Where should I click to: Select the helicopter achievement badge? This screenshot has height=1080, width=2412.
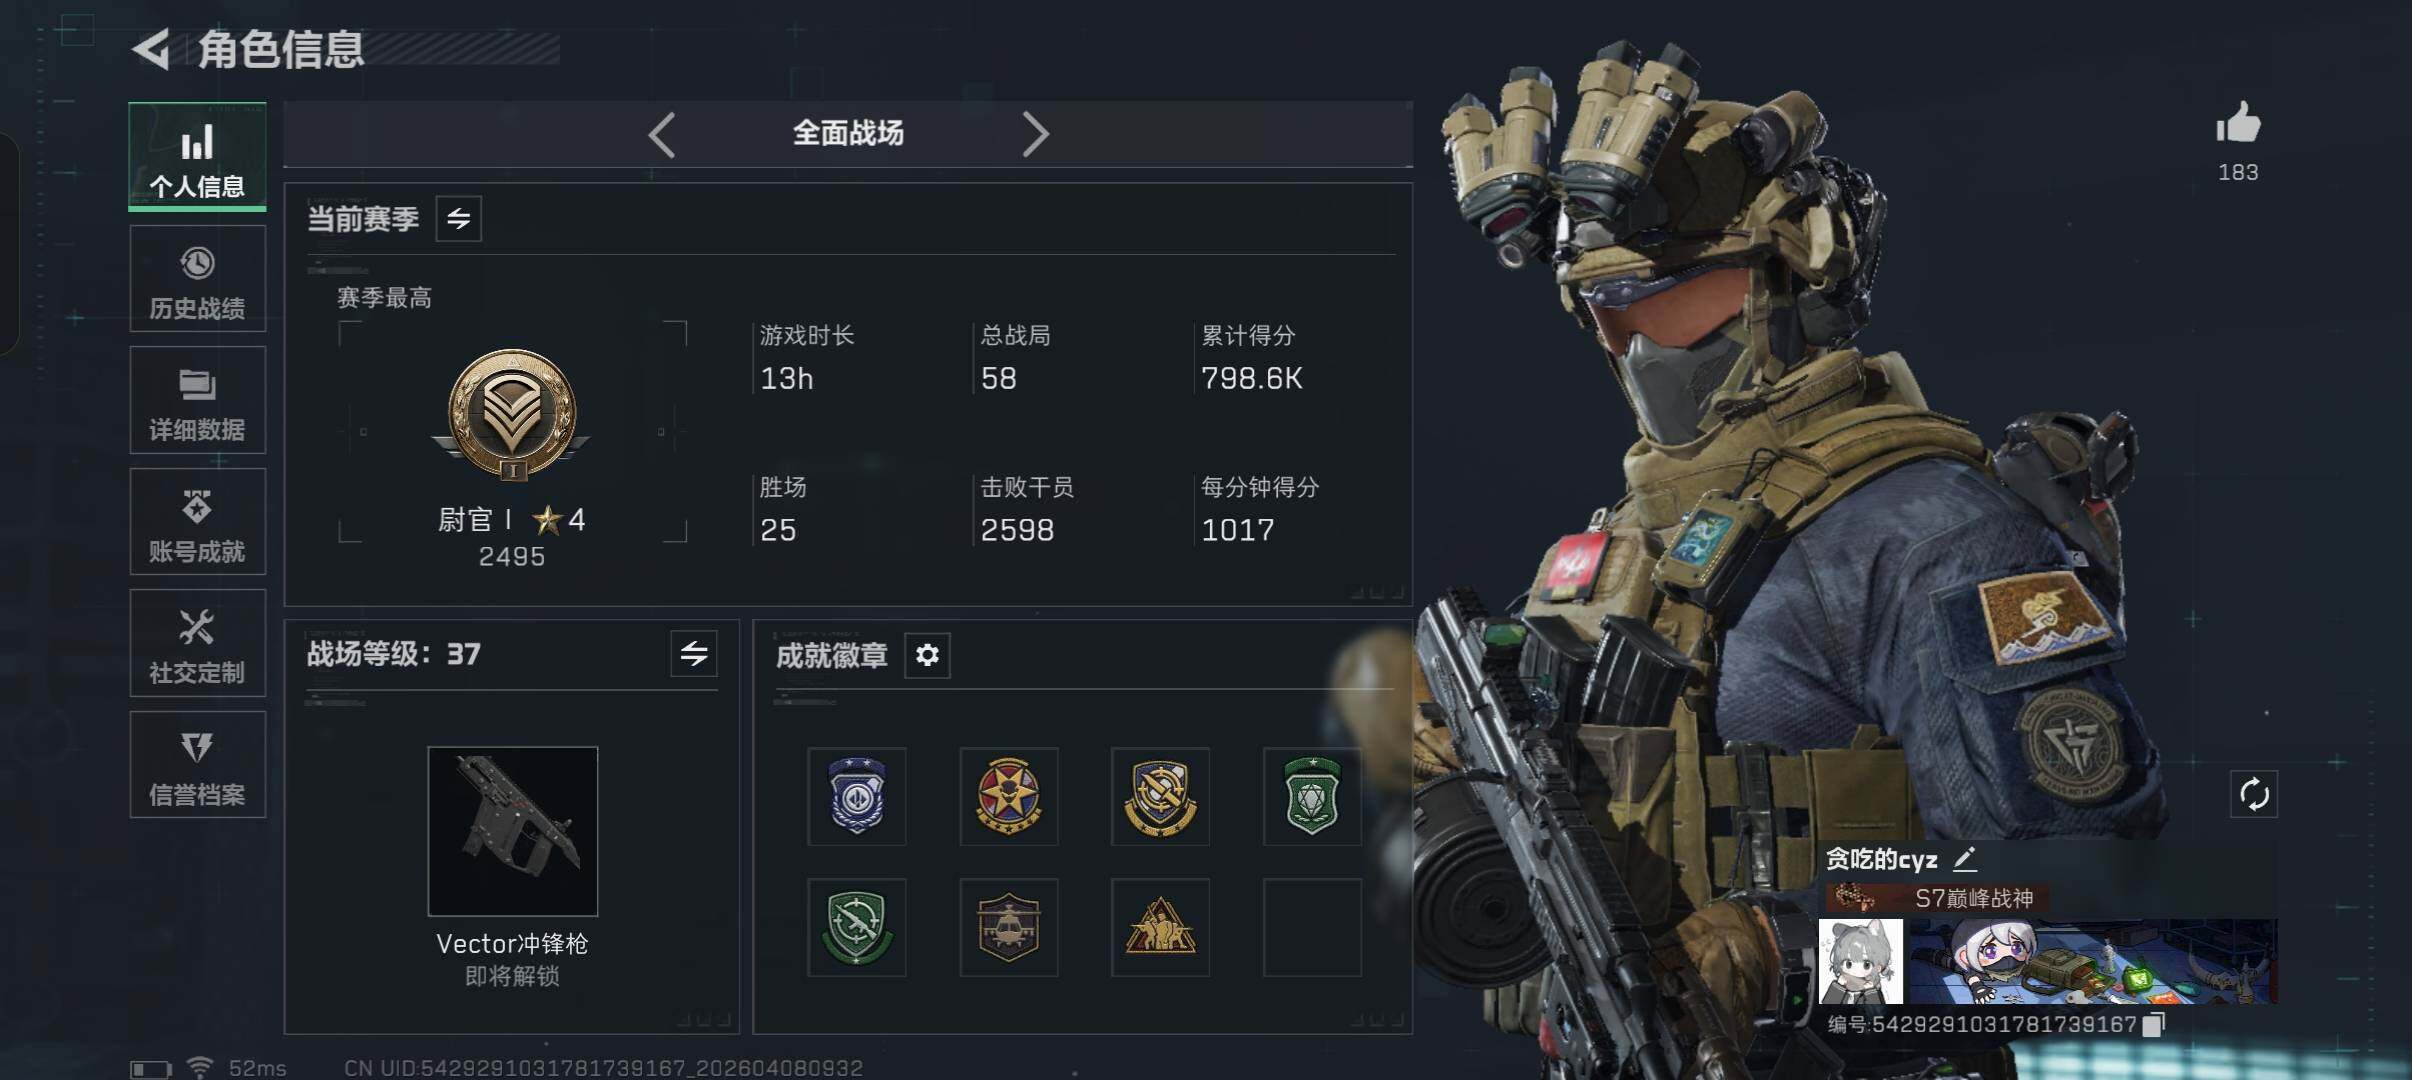point(1008,927)
